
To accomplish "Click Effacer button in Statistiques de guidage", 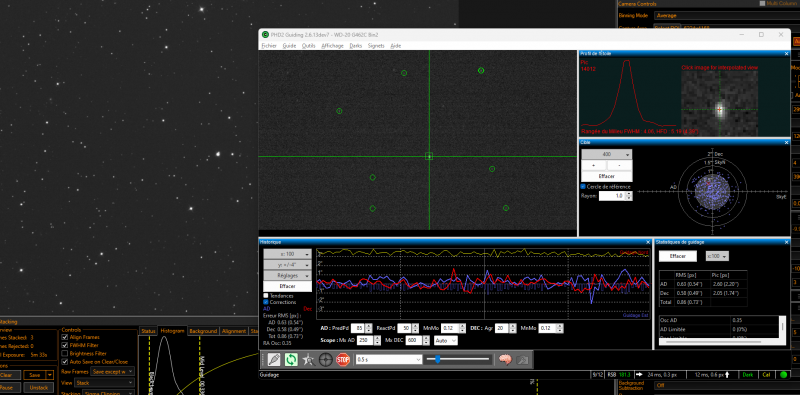I will point(678,256).
